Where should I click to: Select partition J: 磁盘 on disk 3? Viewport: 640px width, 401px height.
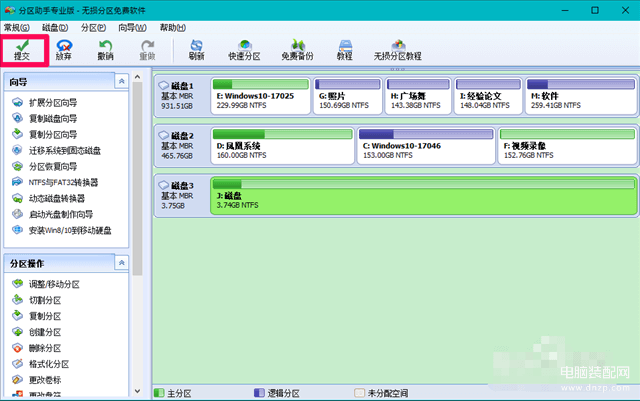pos(424,196)
